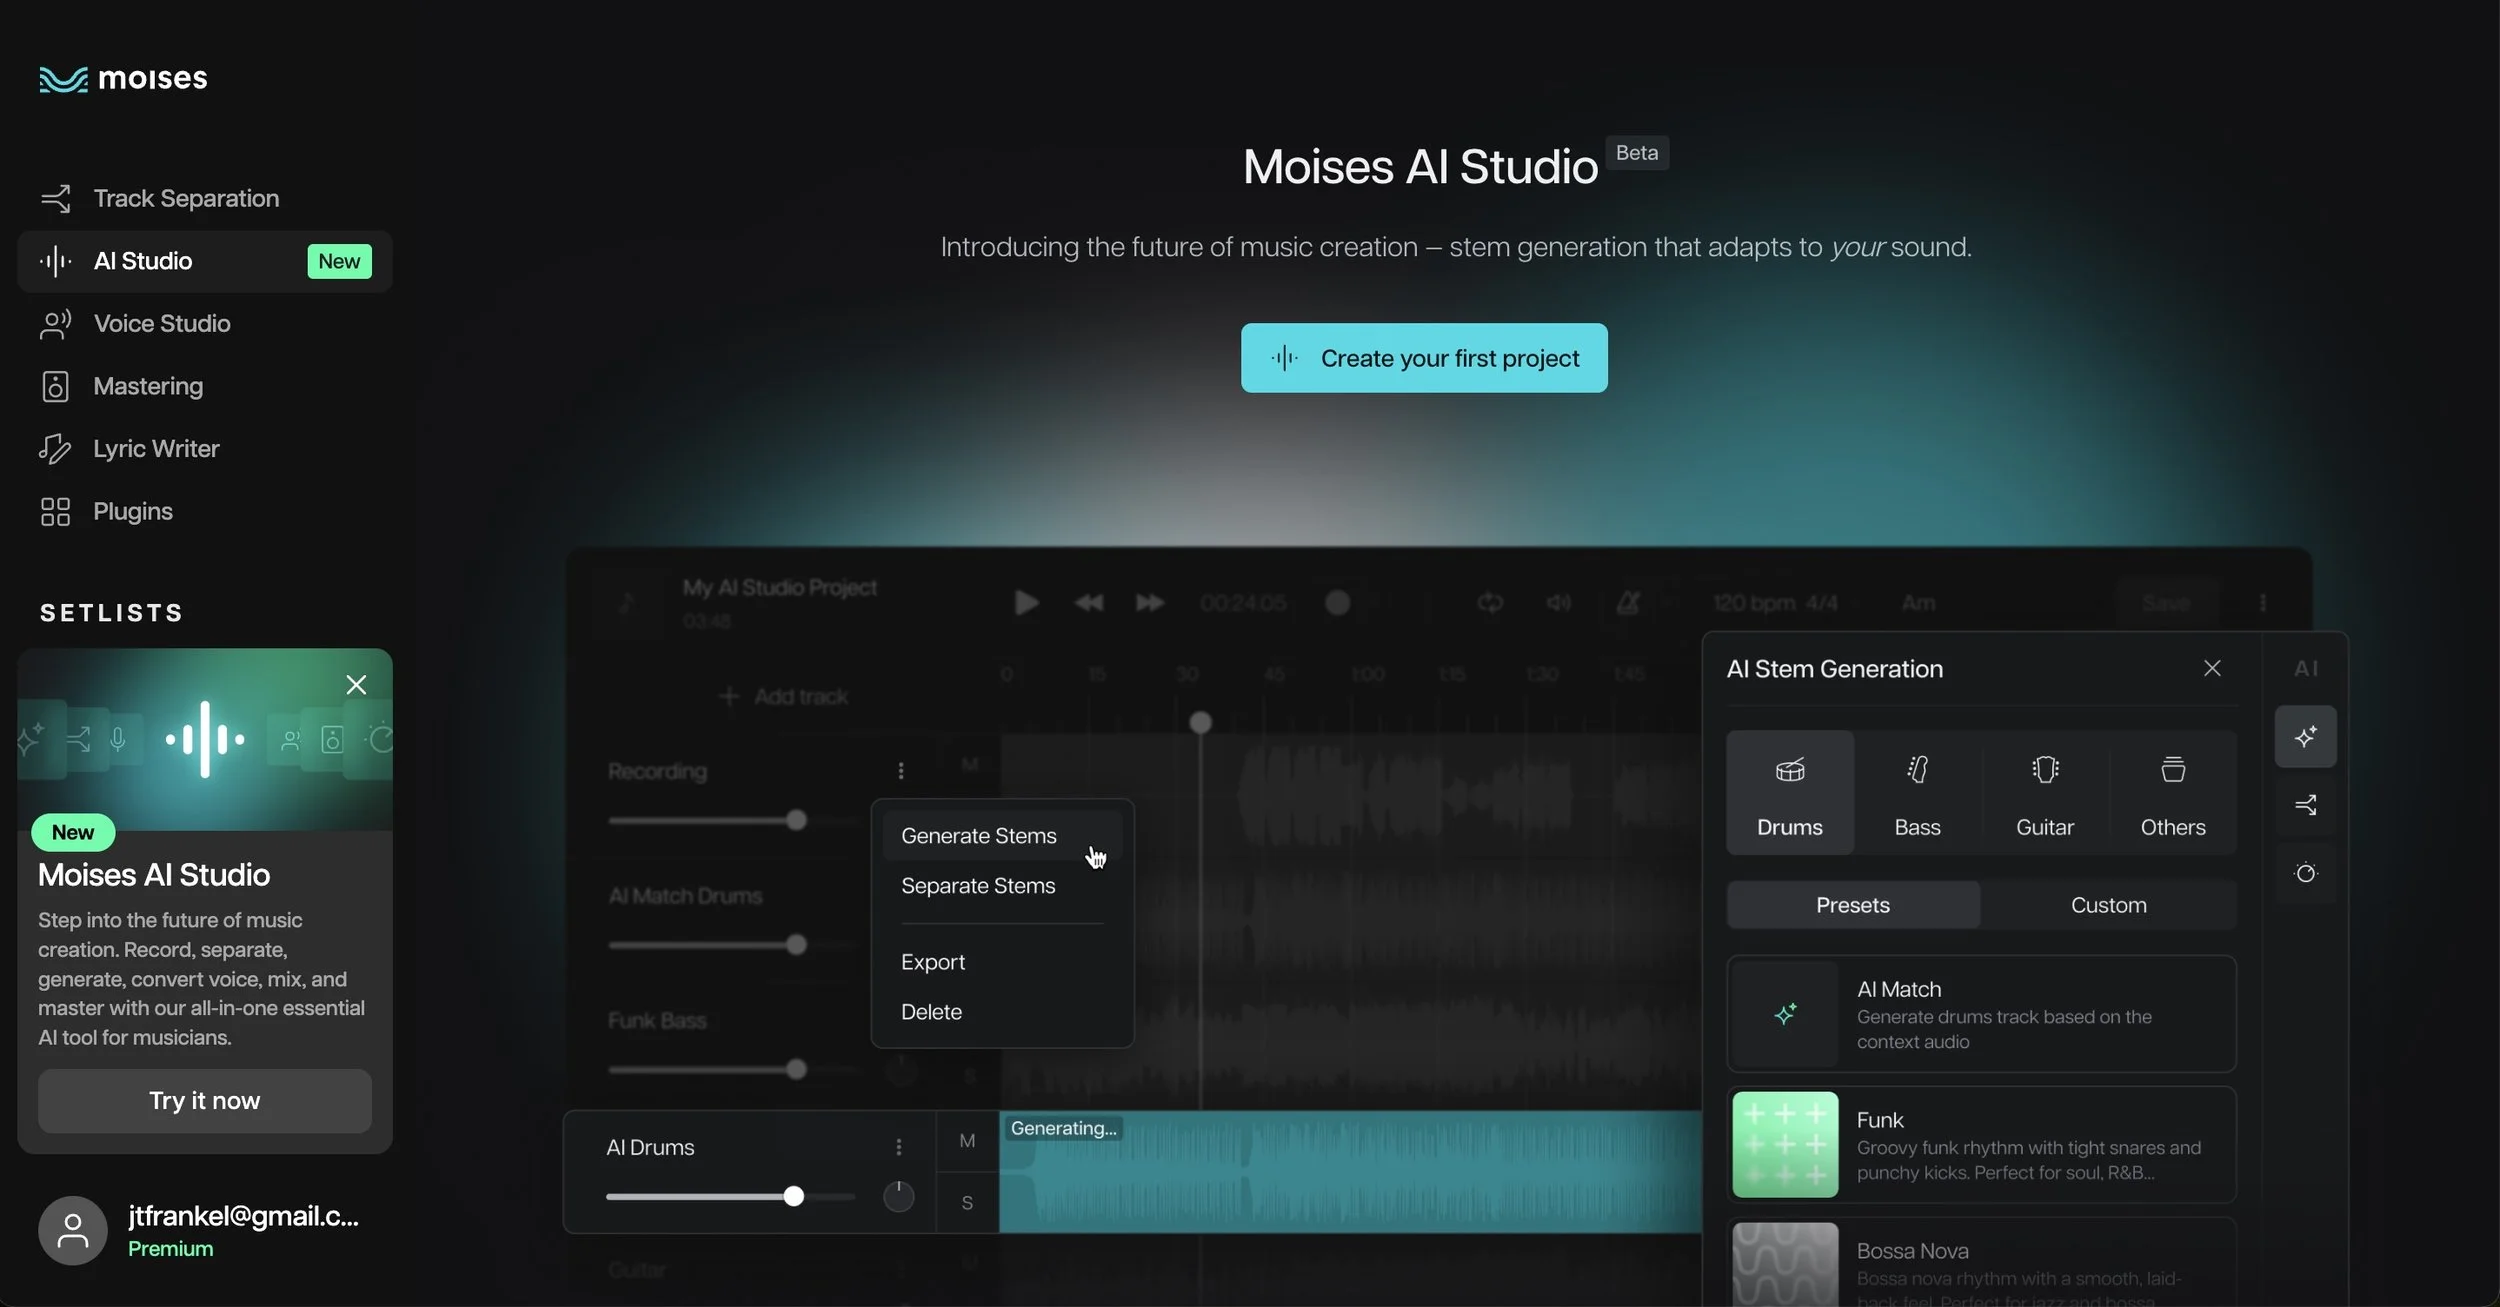Select Generate Stems from context menu
The width and height of the screenshot is (2500, 1307).
(x=1002, y=836)
